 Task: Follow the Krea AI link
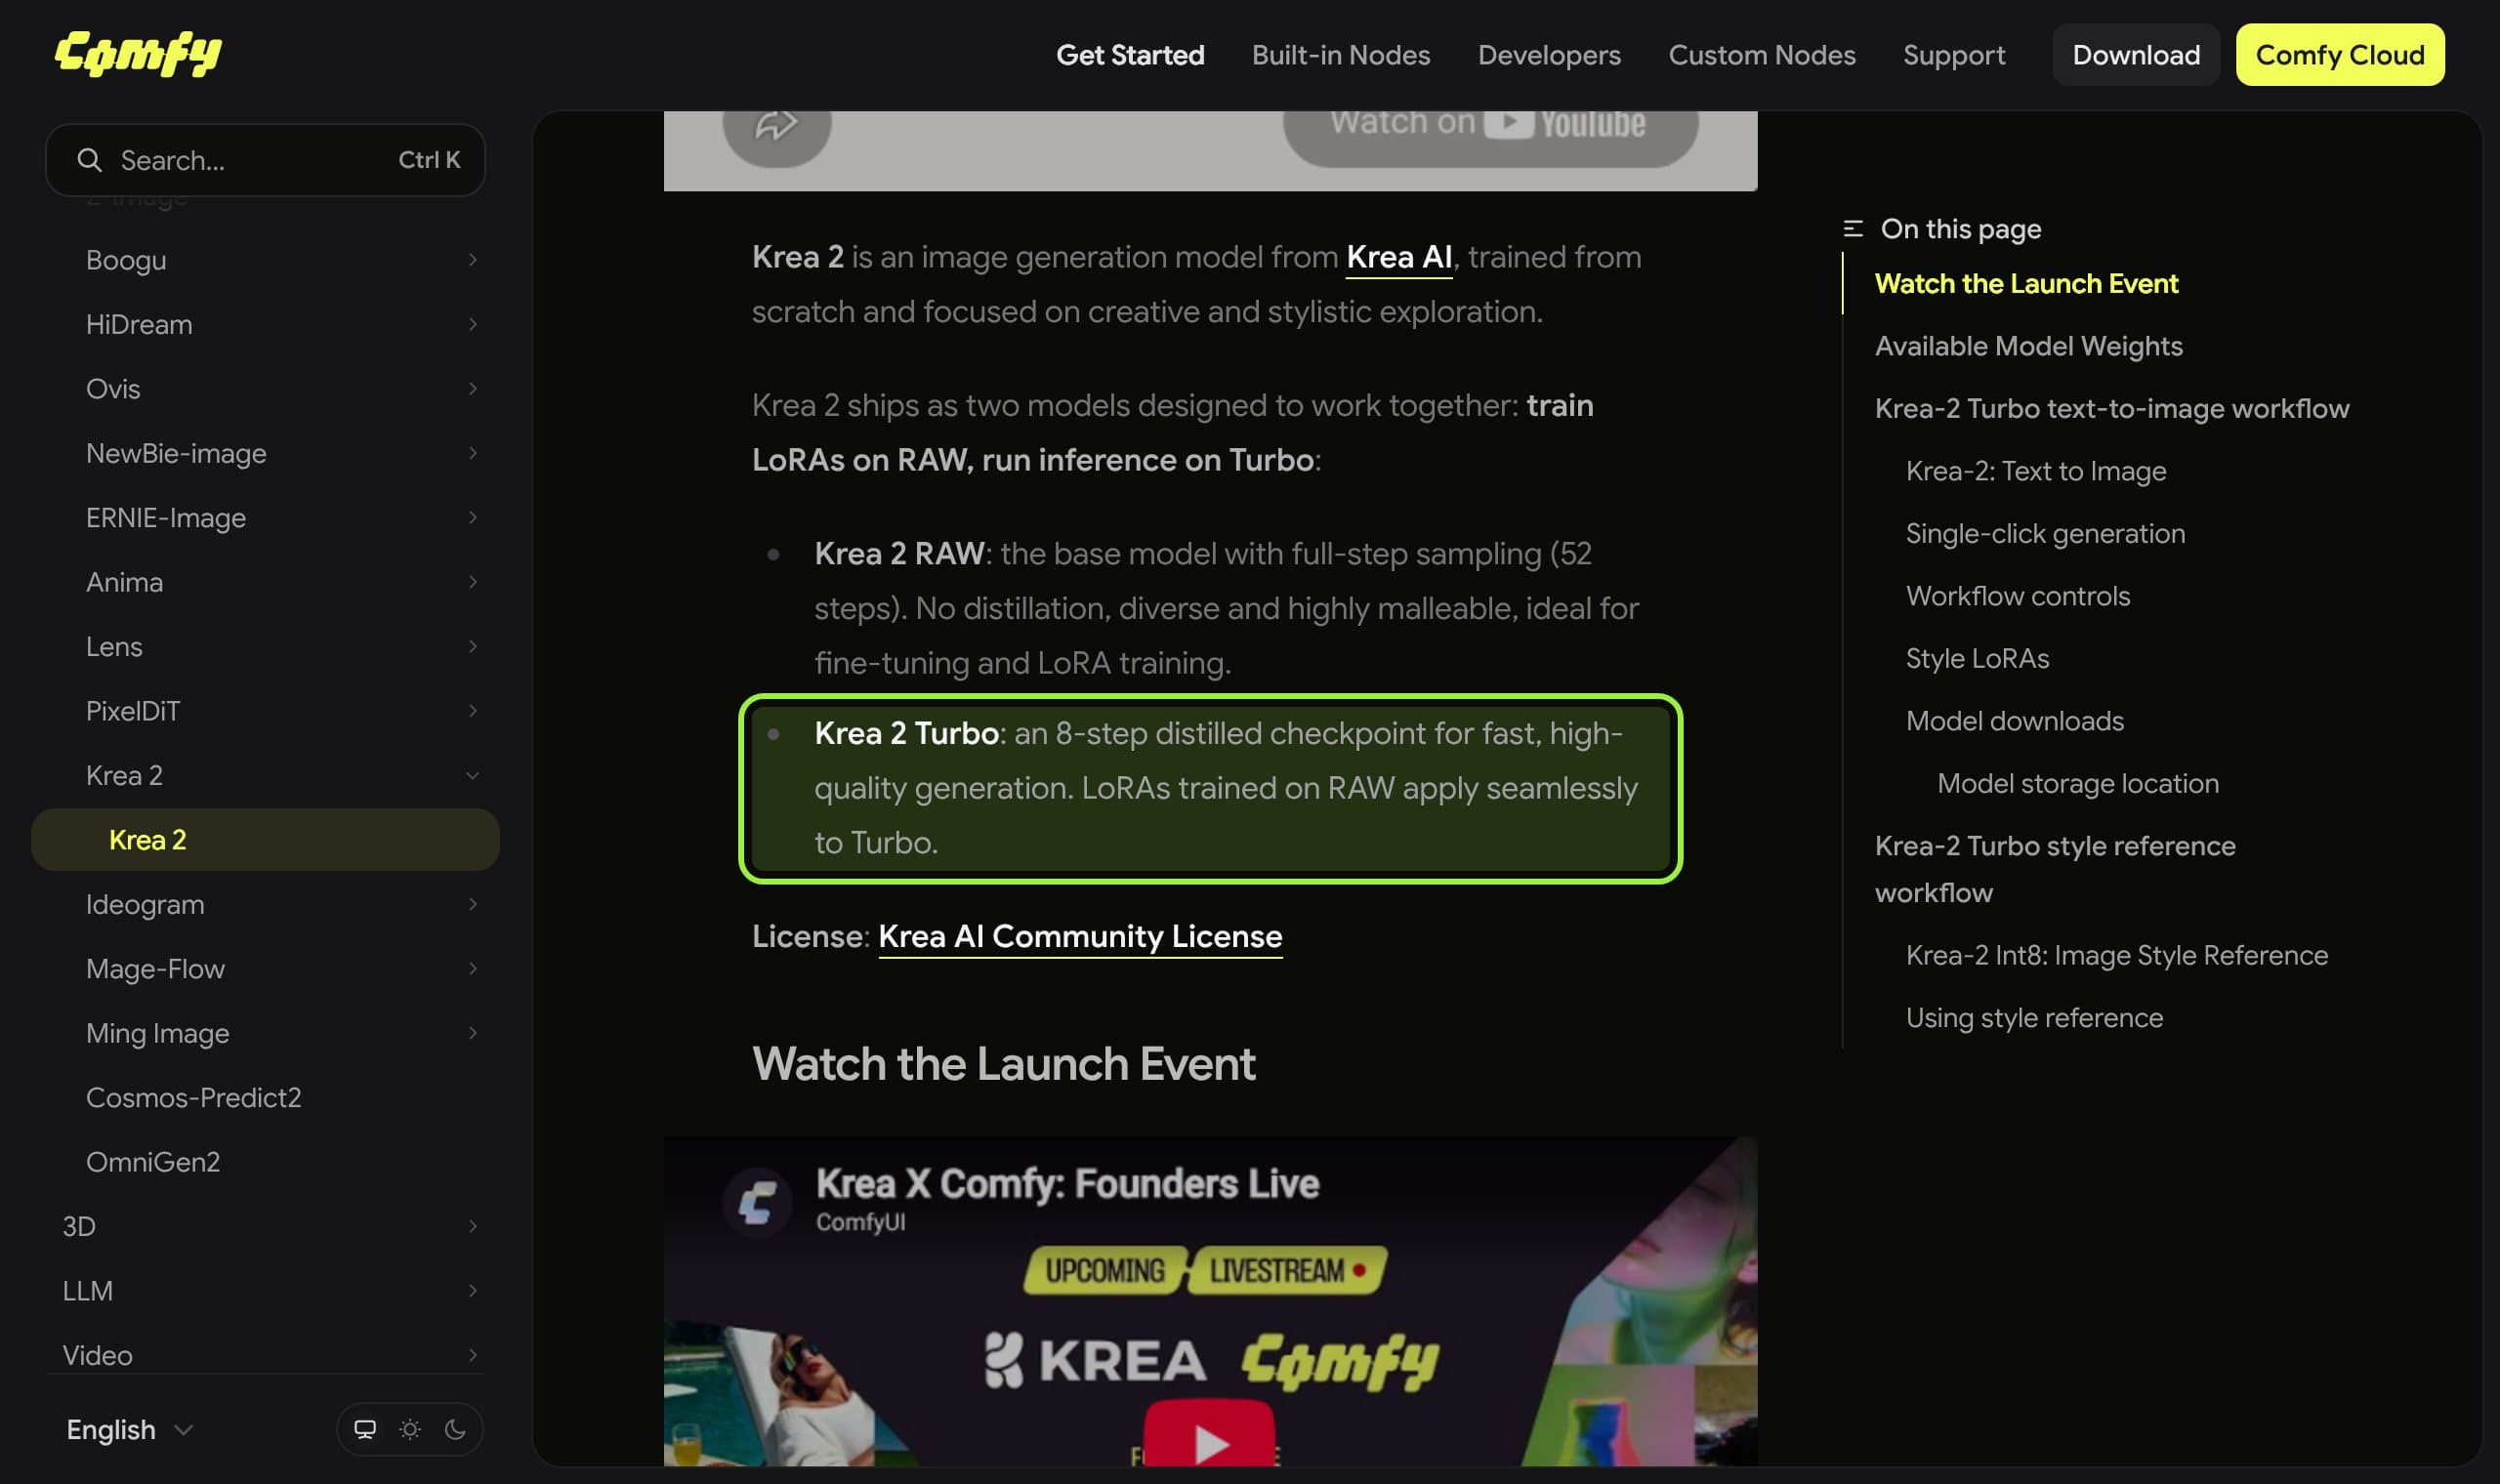(x=1398, y=257)
